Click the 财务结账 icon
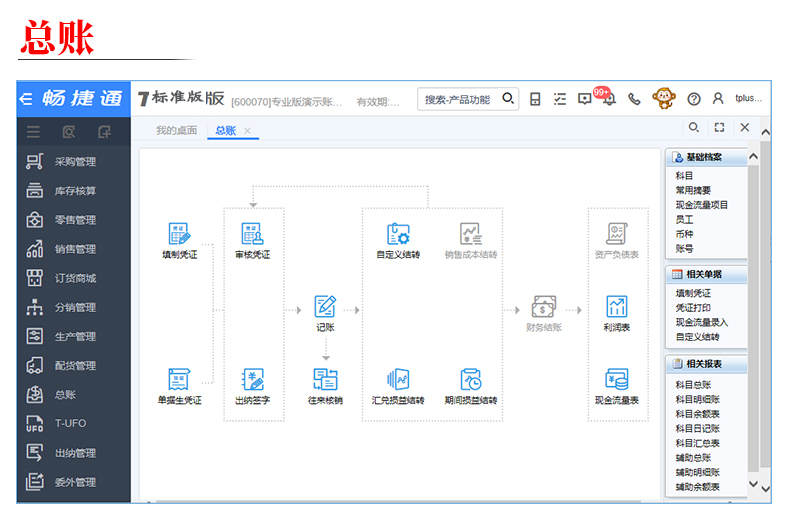 tap(544, 306)
